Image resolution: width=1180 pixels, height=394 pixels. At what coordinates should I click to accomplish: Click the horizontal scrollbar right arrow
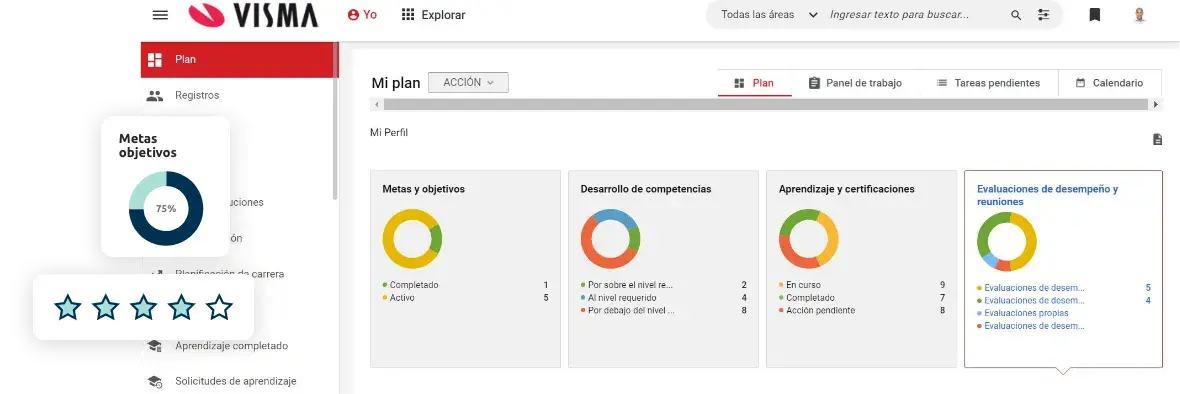pyautogui.click(x=1157, y=105)
